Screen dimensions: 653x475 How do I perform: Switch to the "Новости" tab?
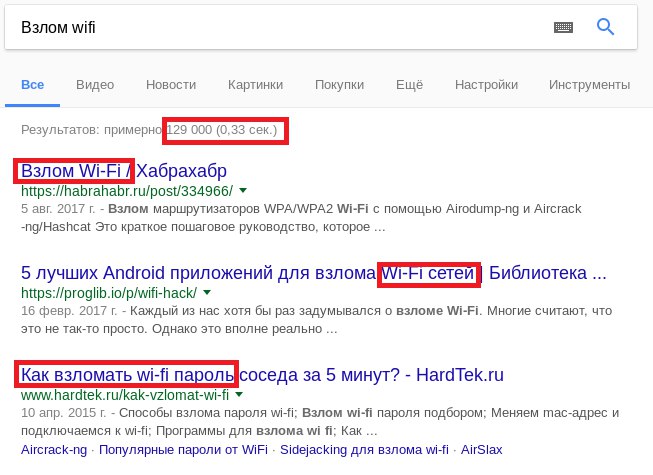[x=171, y=85]
